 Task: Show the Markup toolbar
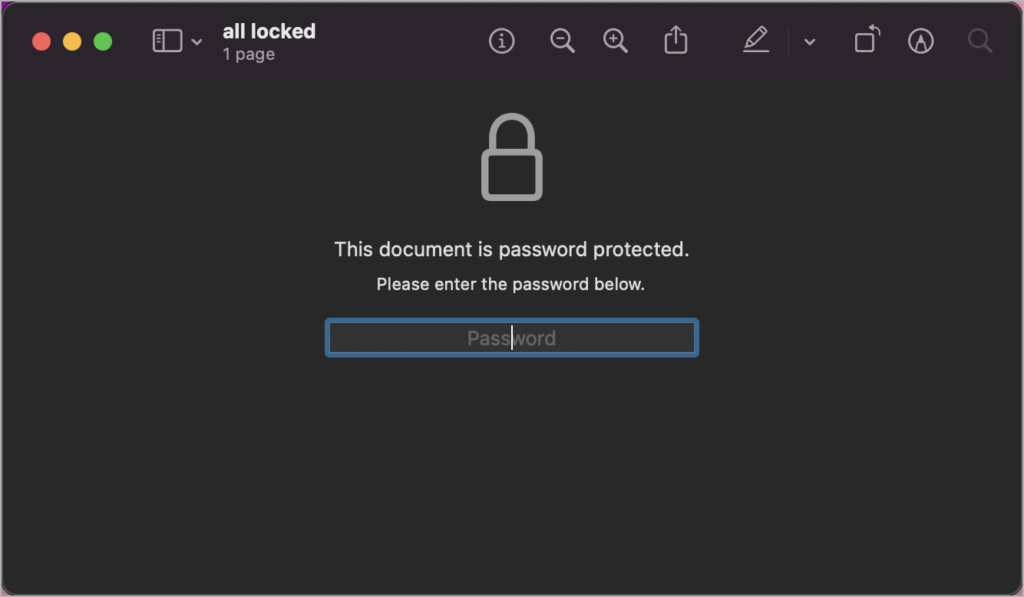click(x=921, y=41)
